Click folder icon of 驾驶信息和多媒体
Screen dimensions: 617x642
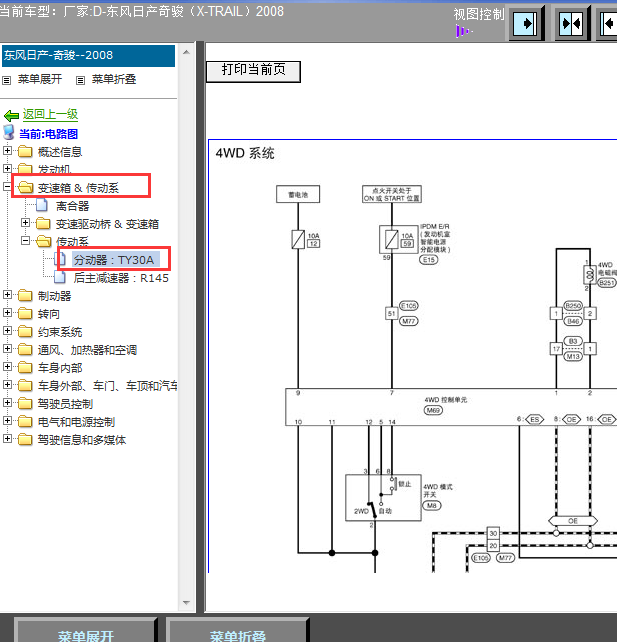point(25,440)
